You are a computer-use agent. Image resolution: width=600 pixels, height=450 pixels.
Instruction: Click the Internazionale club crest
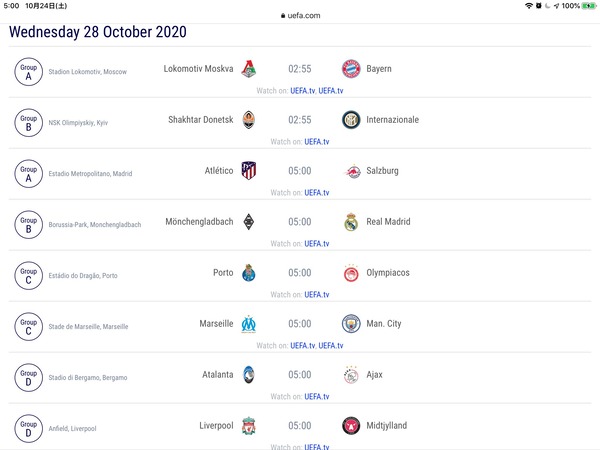point(351,120)
